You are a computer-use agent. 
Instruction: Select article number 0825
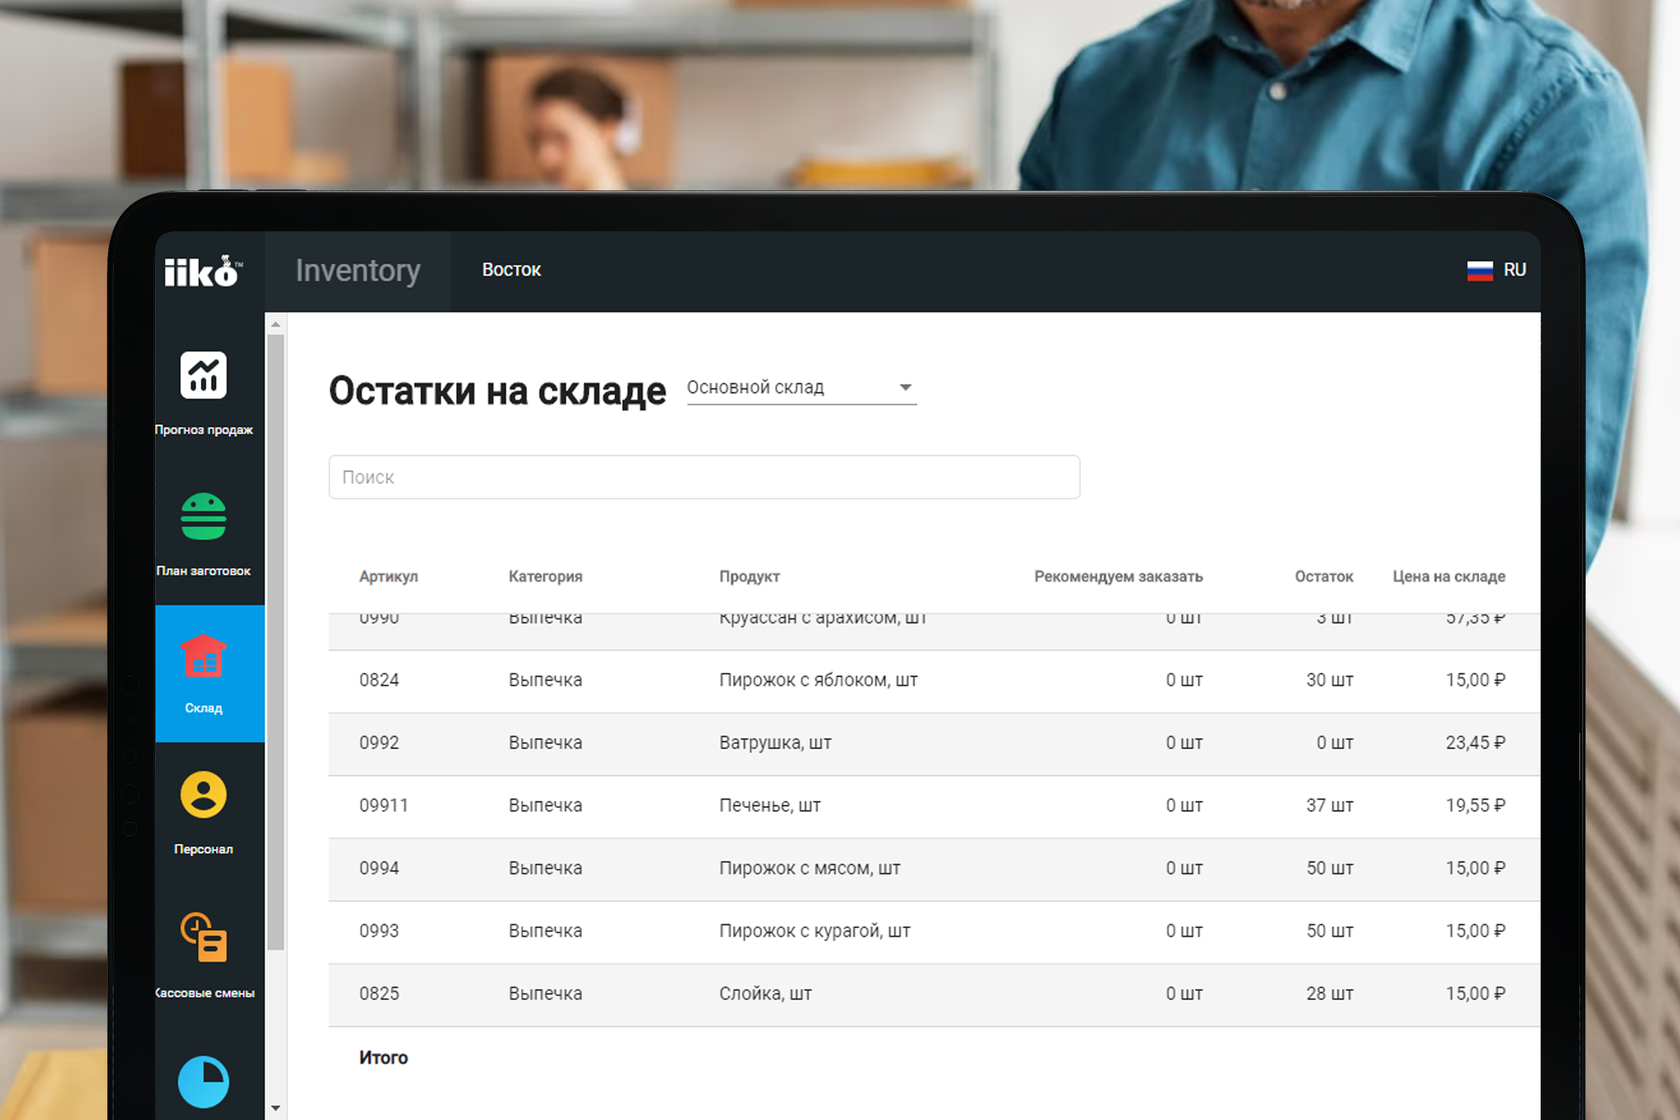379,994
